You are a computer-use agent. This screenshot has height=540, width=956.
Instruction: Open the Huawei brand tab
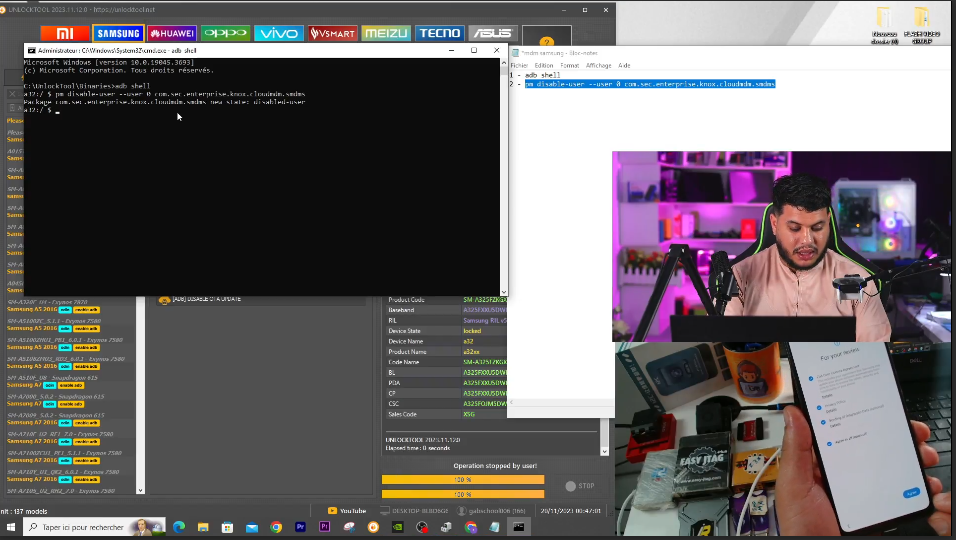(x=172, y=33)
